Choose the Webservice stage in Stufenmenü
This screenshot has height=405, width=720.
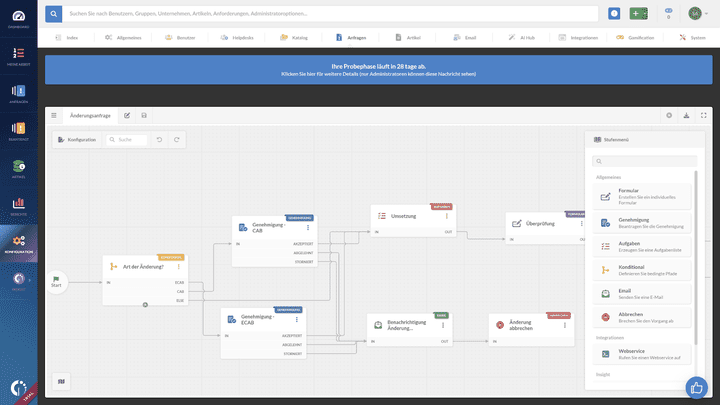[641, 354]
